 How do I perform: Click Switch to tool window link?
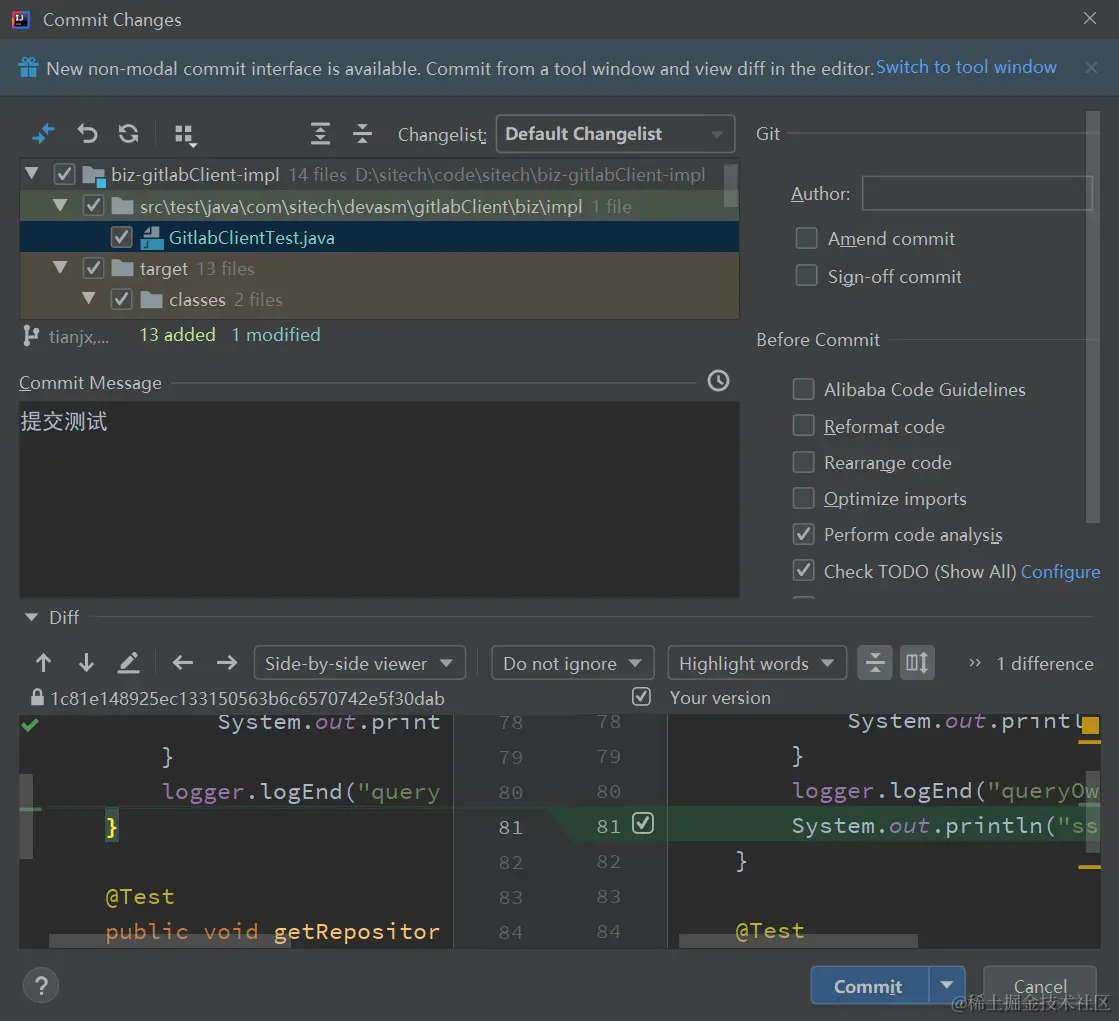pyautogui.click(x=966, y=67)
